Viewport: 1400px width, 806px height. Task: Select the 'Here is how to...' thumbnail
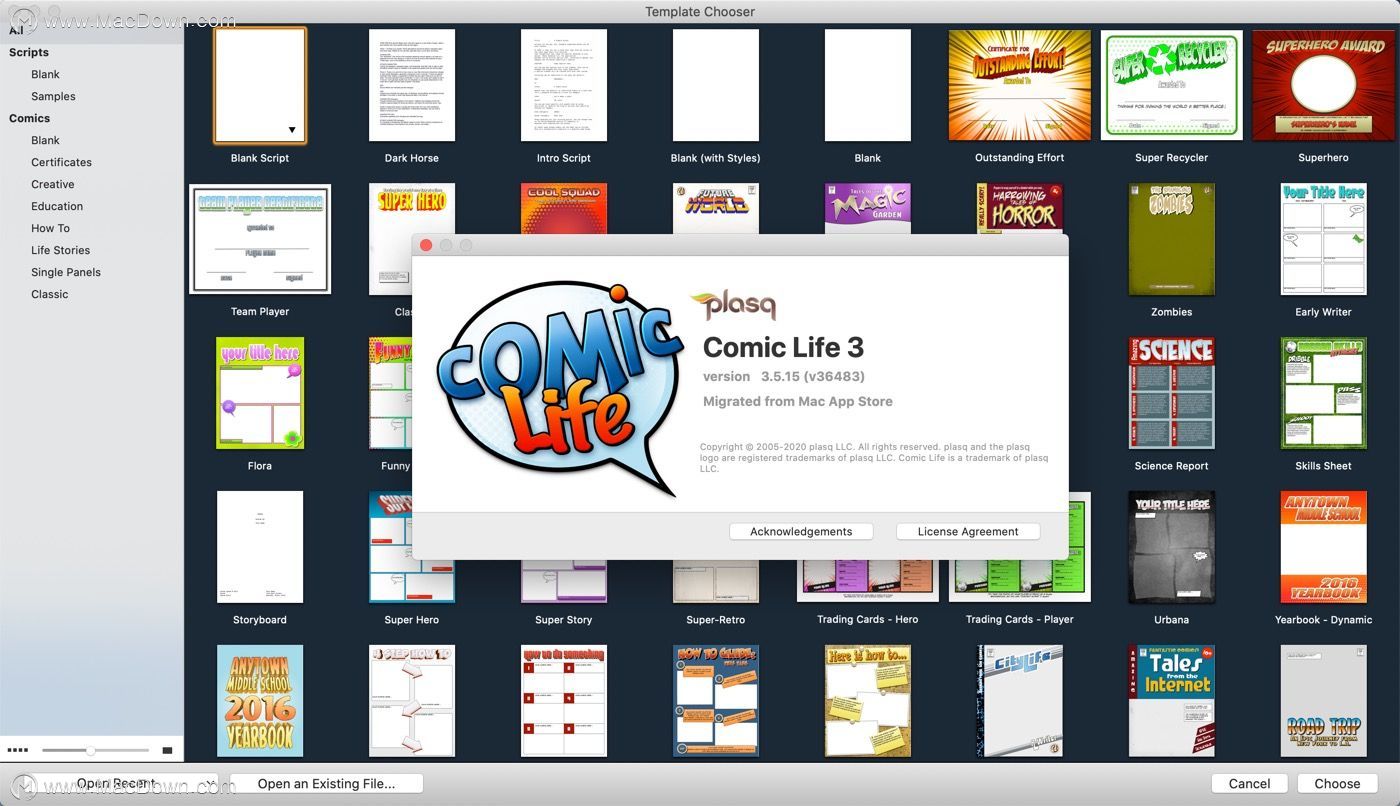click(867, 701)
